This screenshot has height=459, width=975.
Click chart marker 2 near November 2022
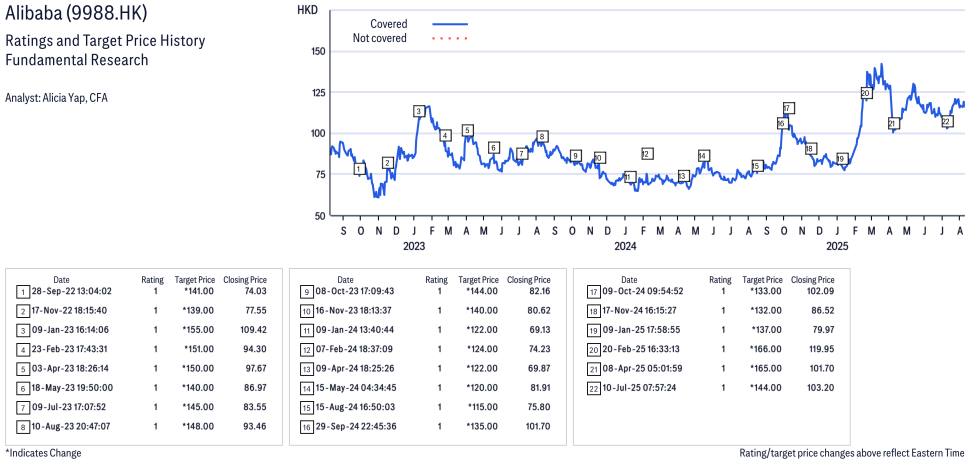pos(388,163)
